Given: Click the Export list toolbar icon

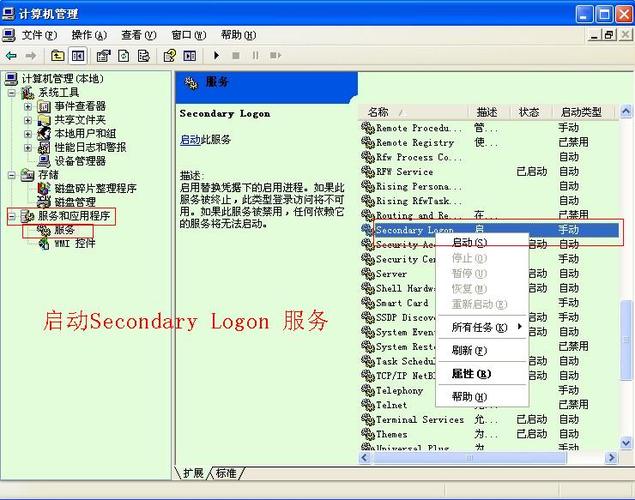Looking at the screenshot, I should click(143, 55).
